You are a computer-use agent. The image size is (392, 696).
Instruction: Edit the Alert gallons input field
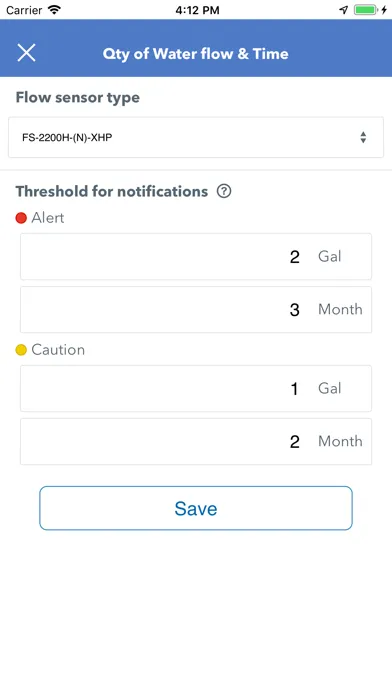pyautogui.click(x=196, y=257)
